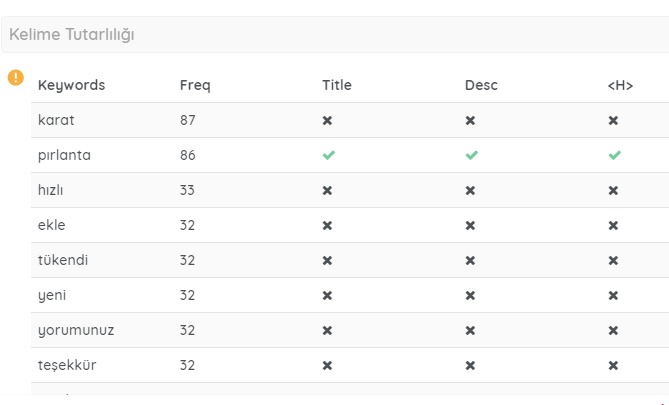Click the Desc column header

point(481,85)
